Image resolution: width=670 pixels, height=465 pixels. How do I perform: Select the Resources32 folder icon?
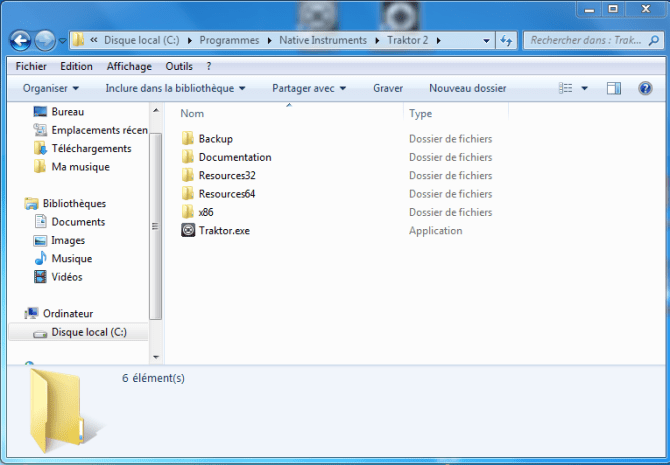tap(188, 175)
